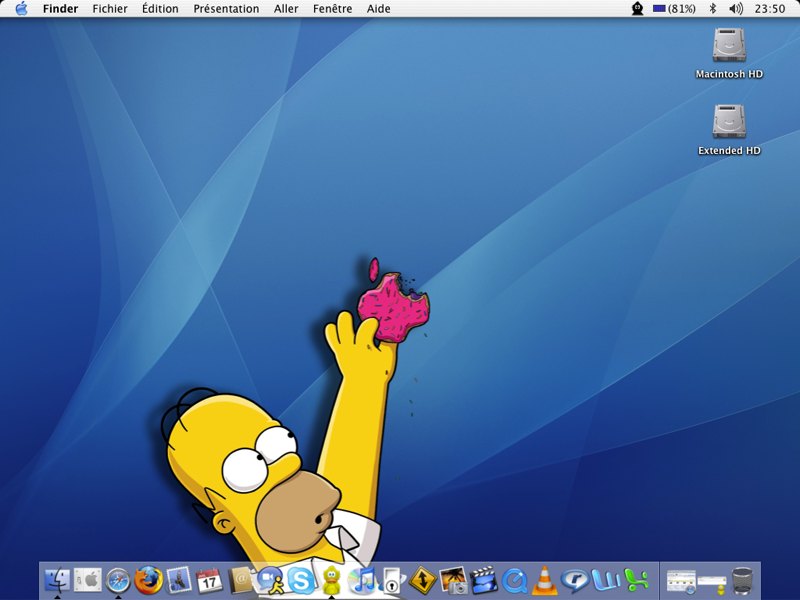Launch Safari compass icon in Dock

pyautogui.click(x=118, y=581)
